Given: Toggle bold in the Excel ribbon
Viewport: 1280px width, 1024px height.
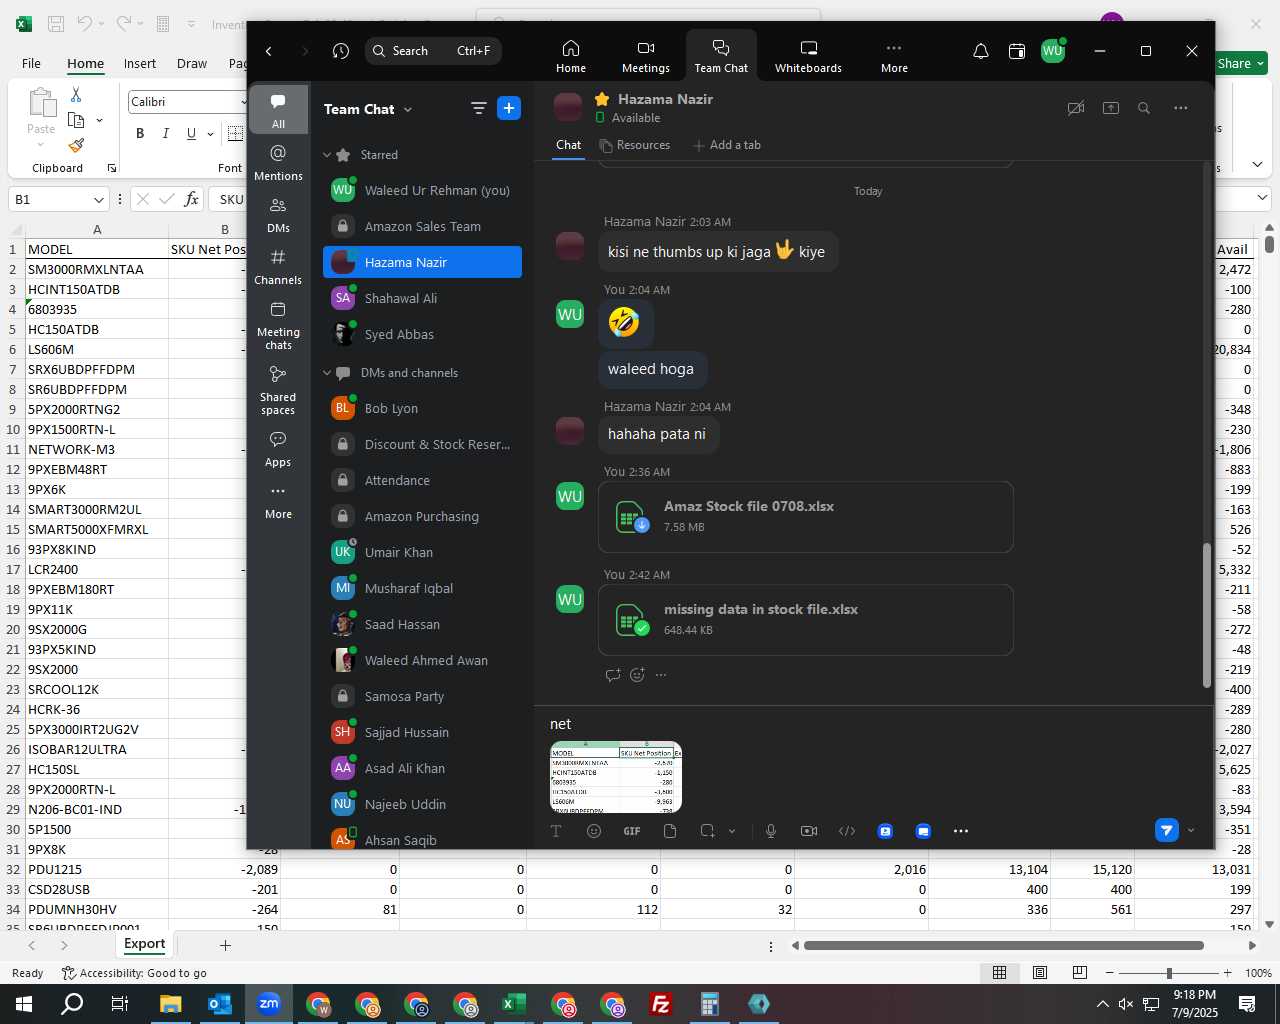Looking at the screenshot, I should click(x=140, y=133).
